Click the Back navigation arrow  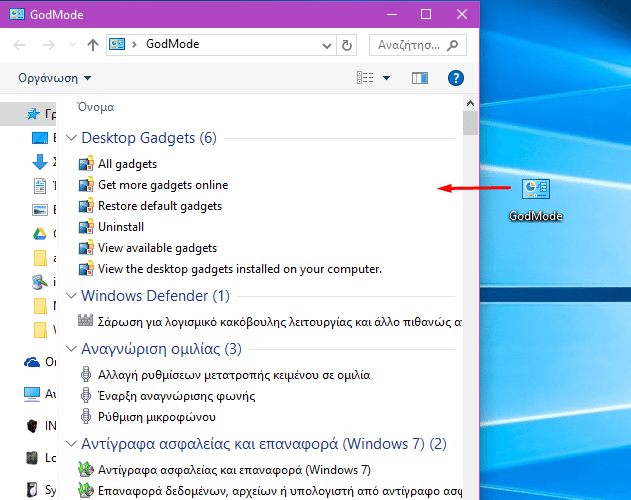tap(19, 45)
